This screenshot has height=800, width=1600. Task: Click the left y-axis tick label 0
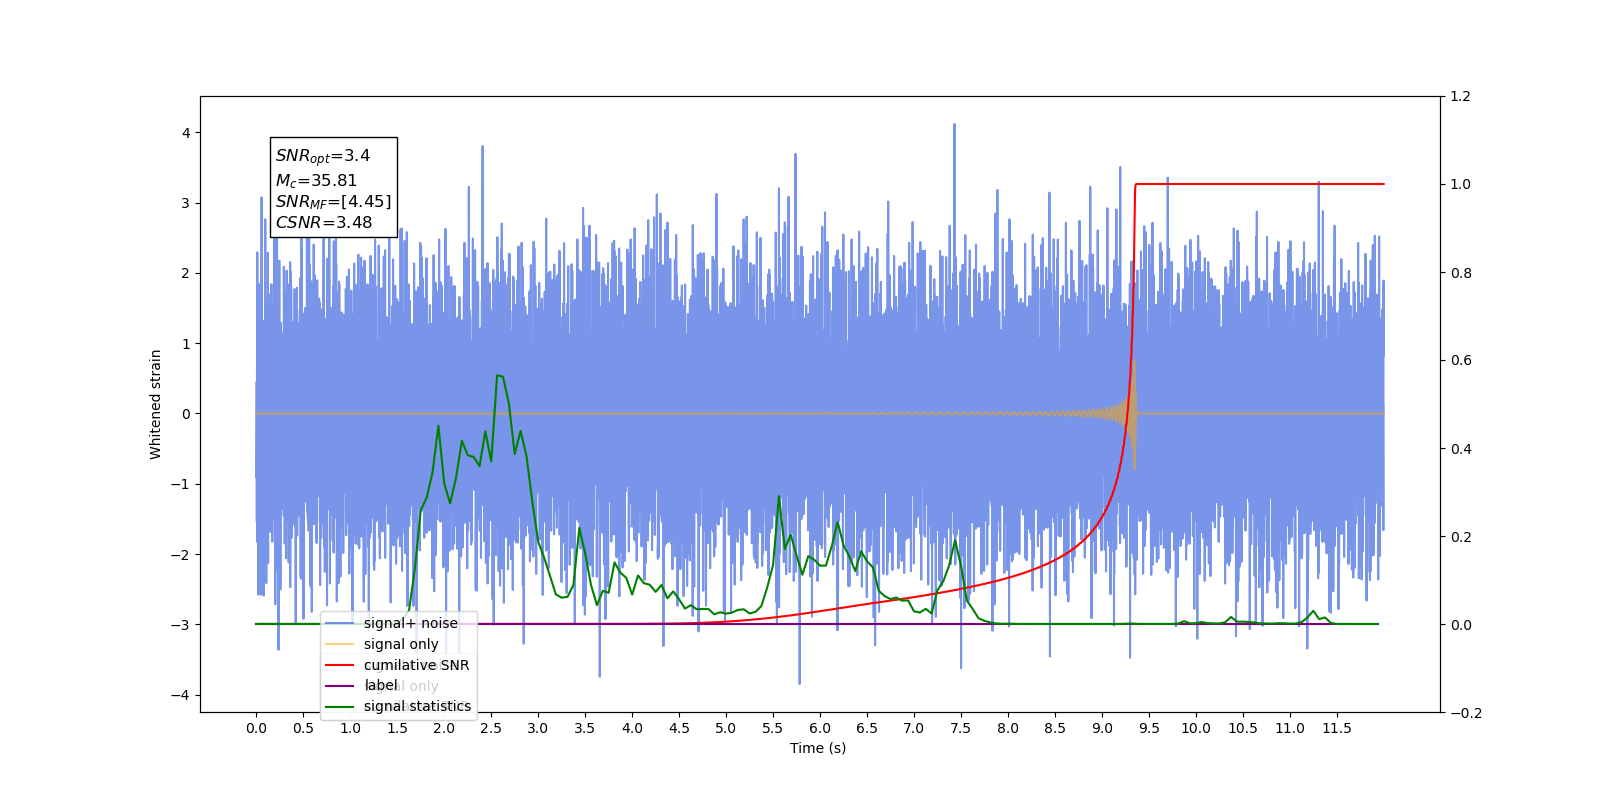(185, 414)
